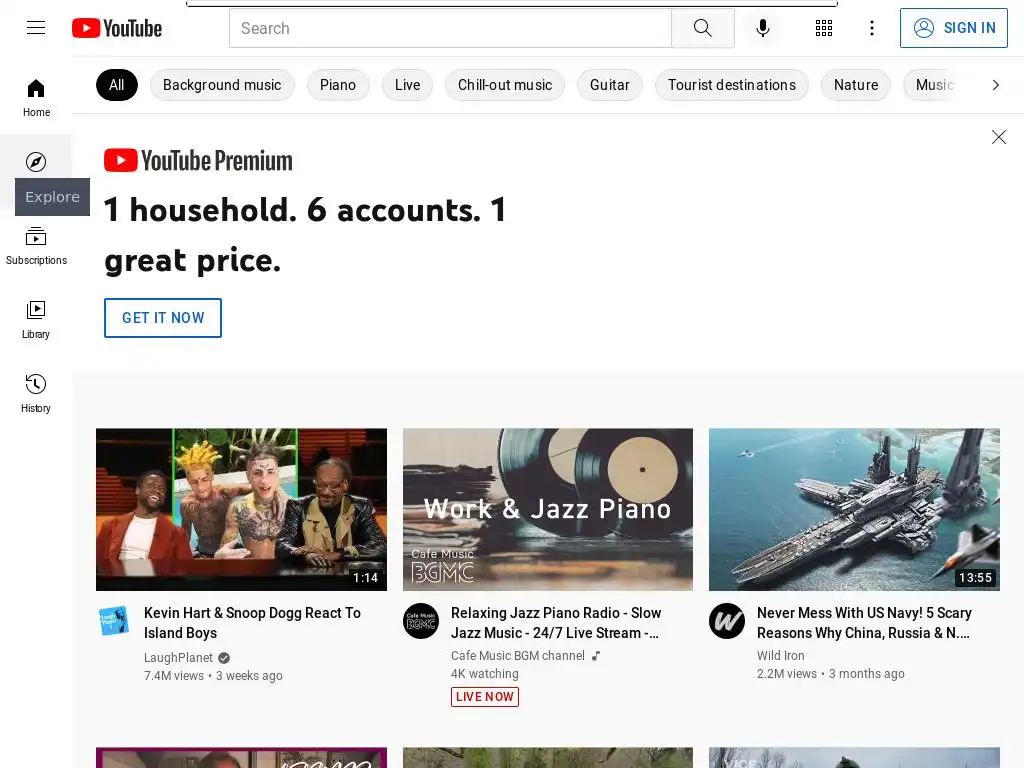The height and width of the screenshot is (768, 1024).
Task: Open Wild Iron channel name link
Action: [780, 656]
